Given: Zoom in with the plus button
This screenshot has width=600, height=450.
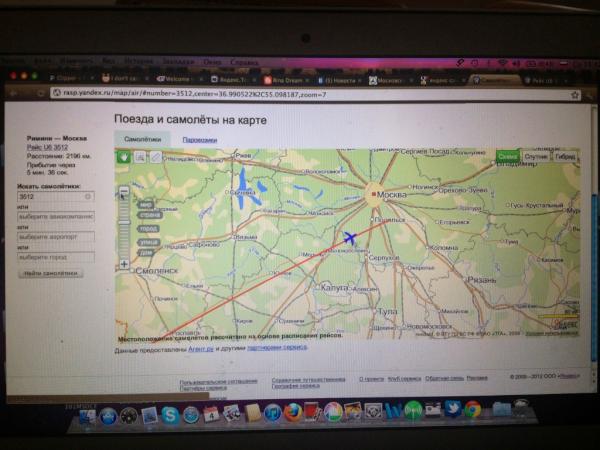Looking at the screenshot, I should (124, 264).
